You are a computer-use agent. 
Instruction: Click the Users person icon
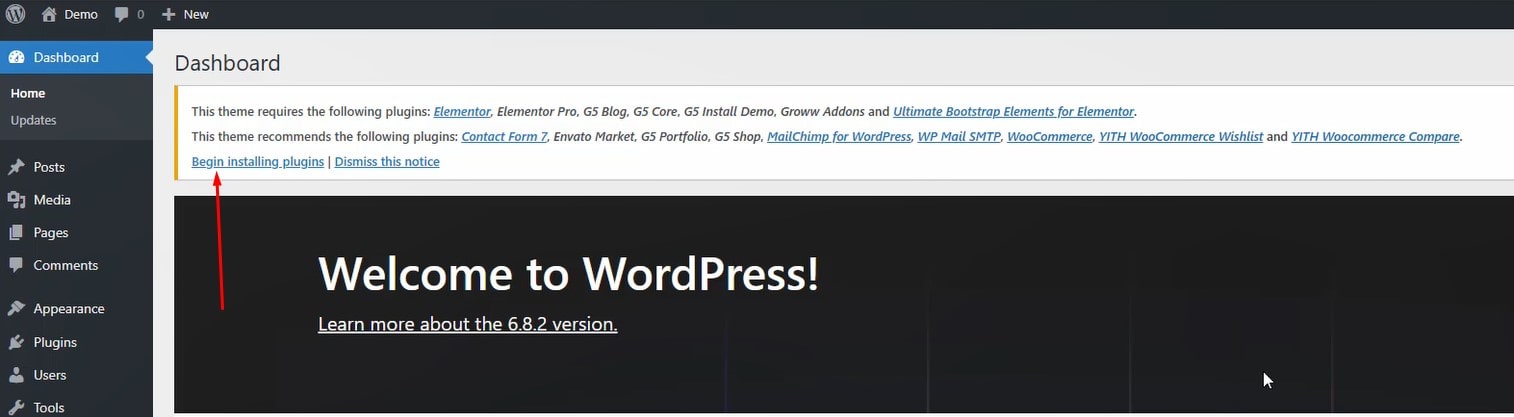[x=16, y=375]
